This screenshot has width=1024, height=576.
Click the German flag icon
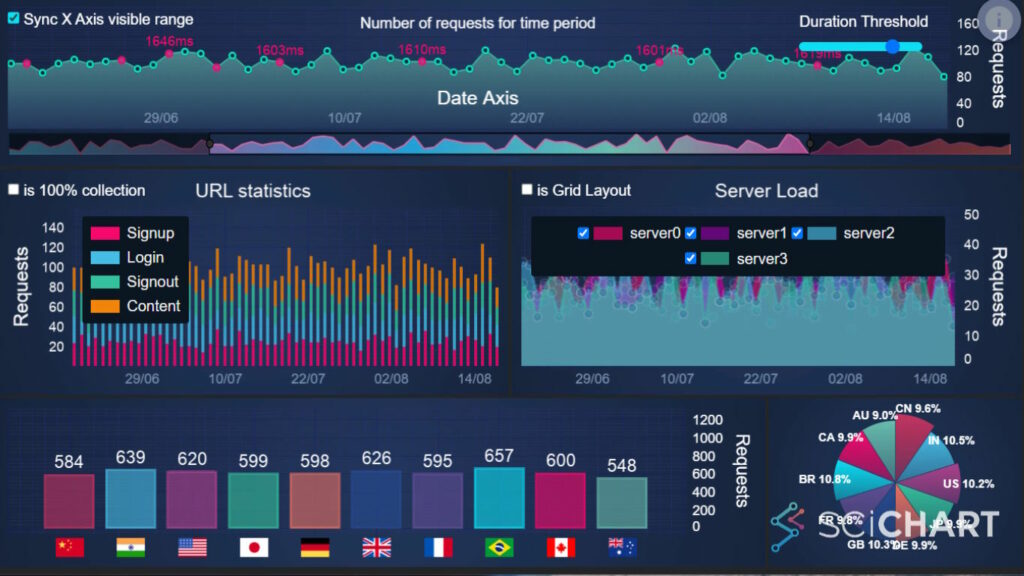coord(315,547)
